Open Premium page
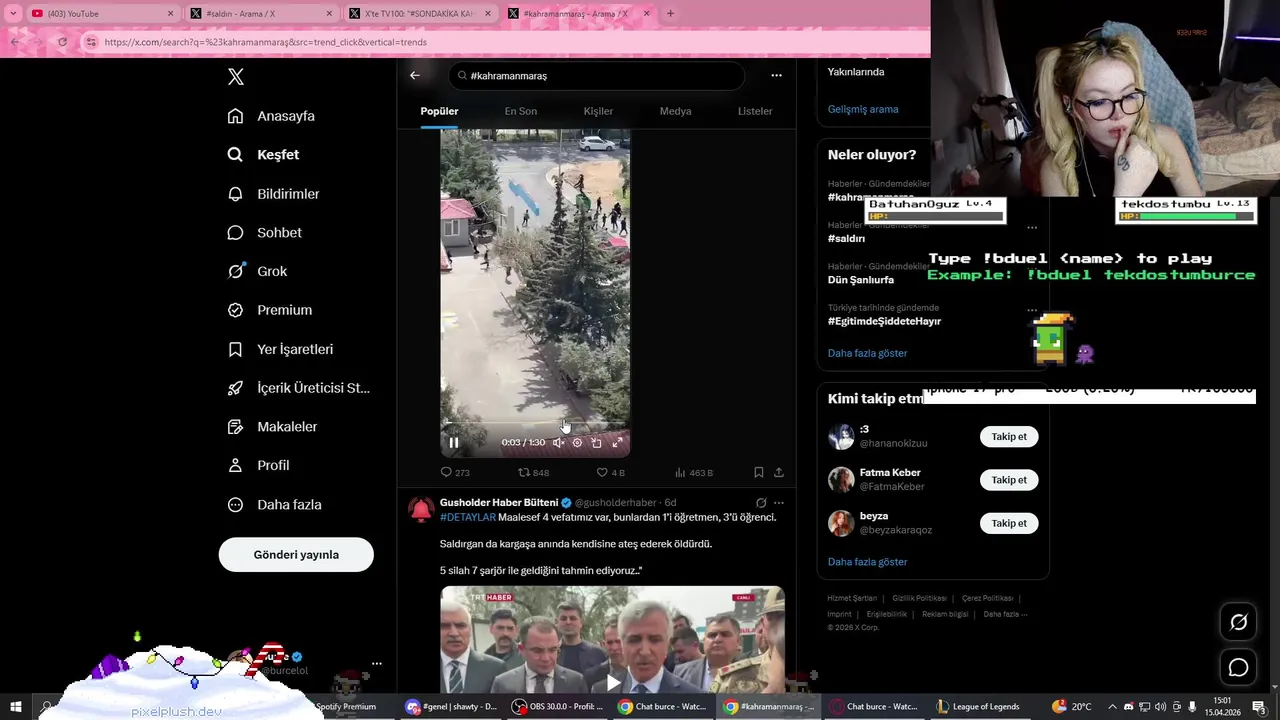This screenshot has height=720, width=1280. point(269,310)
